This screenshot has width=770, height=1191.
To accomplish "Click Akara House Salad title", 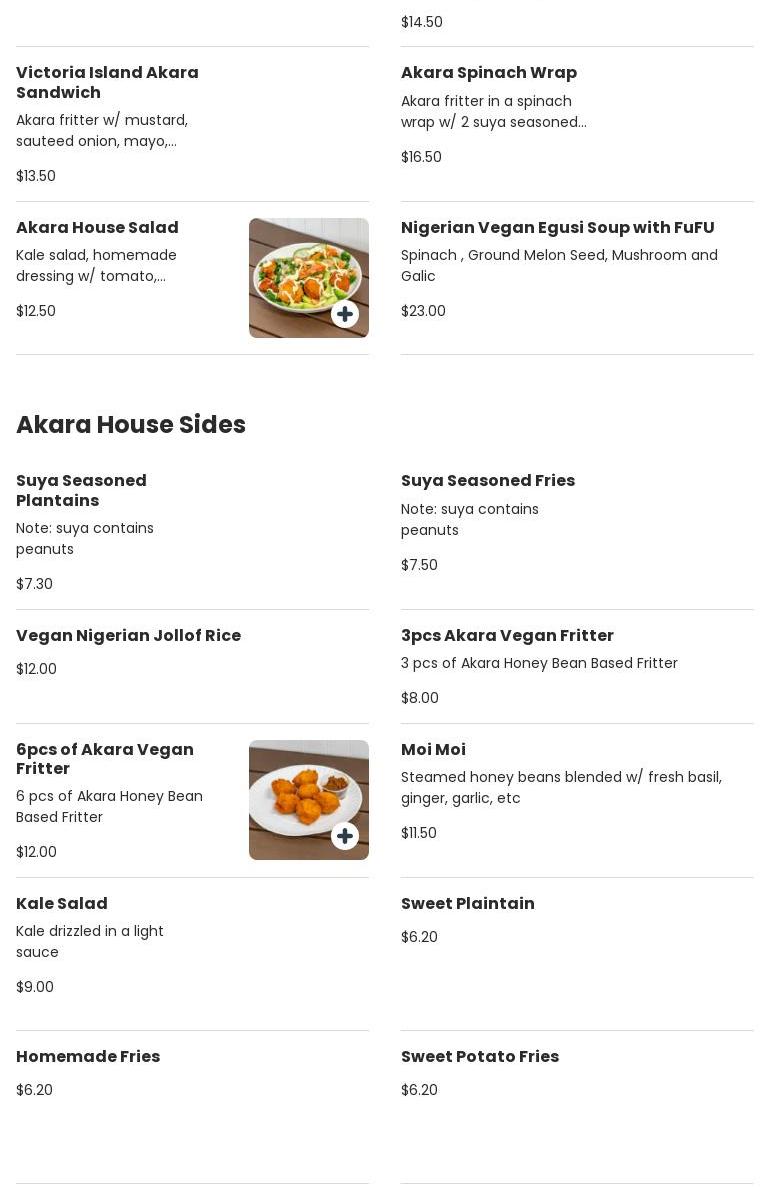I will point(97,227).
